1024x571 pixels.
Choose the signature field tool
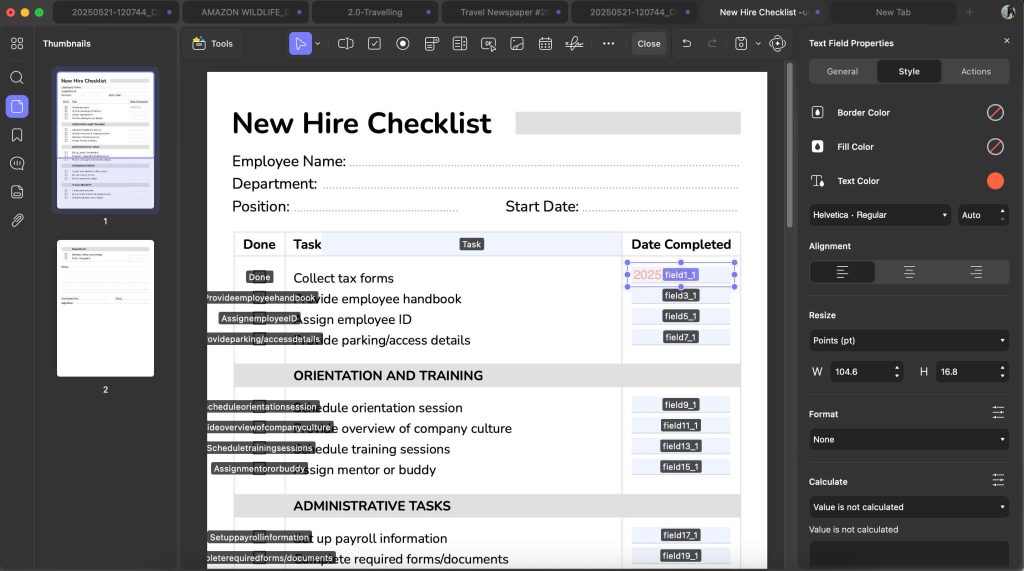click(574, 44)
